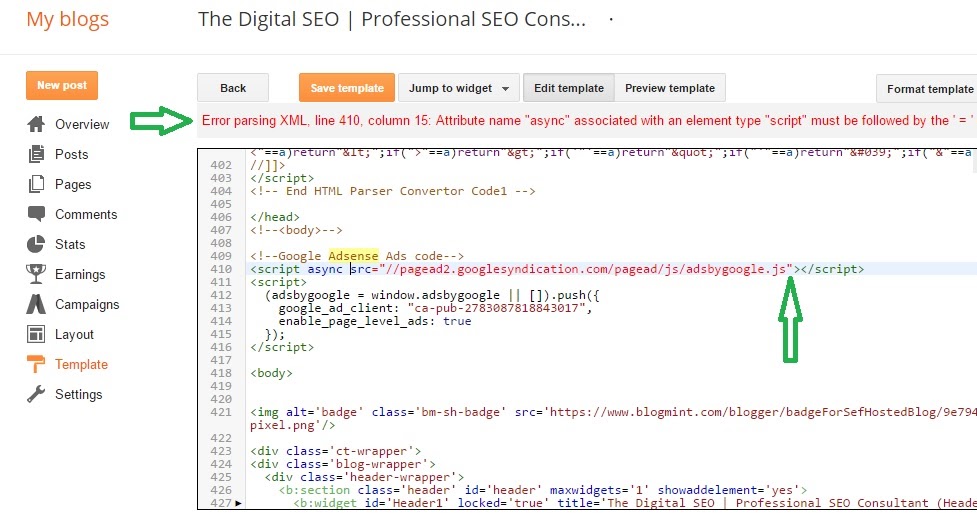The height and width of the screenshot is (513, 977).
Task: Expand the fold arrow at line 427
Action: (239, 503)
